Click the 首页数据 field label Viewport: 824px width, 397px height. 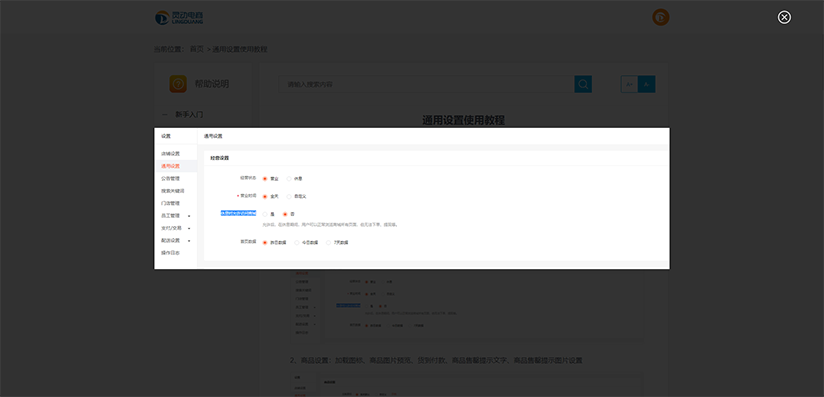click(x=248, y=242)
